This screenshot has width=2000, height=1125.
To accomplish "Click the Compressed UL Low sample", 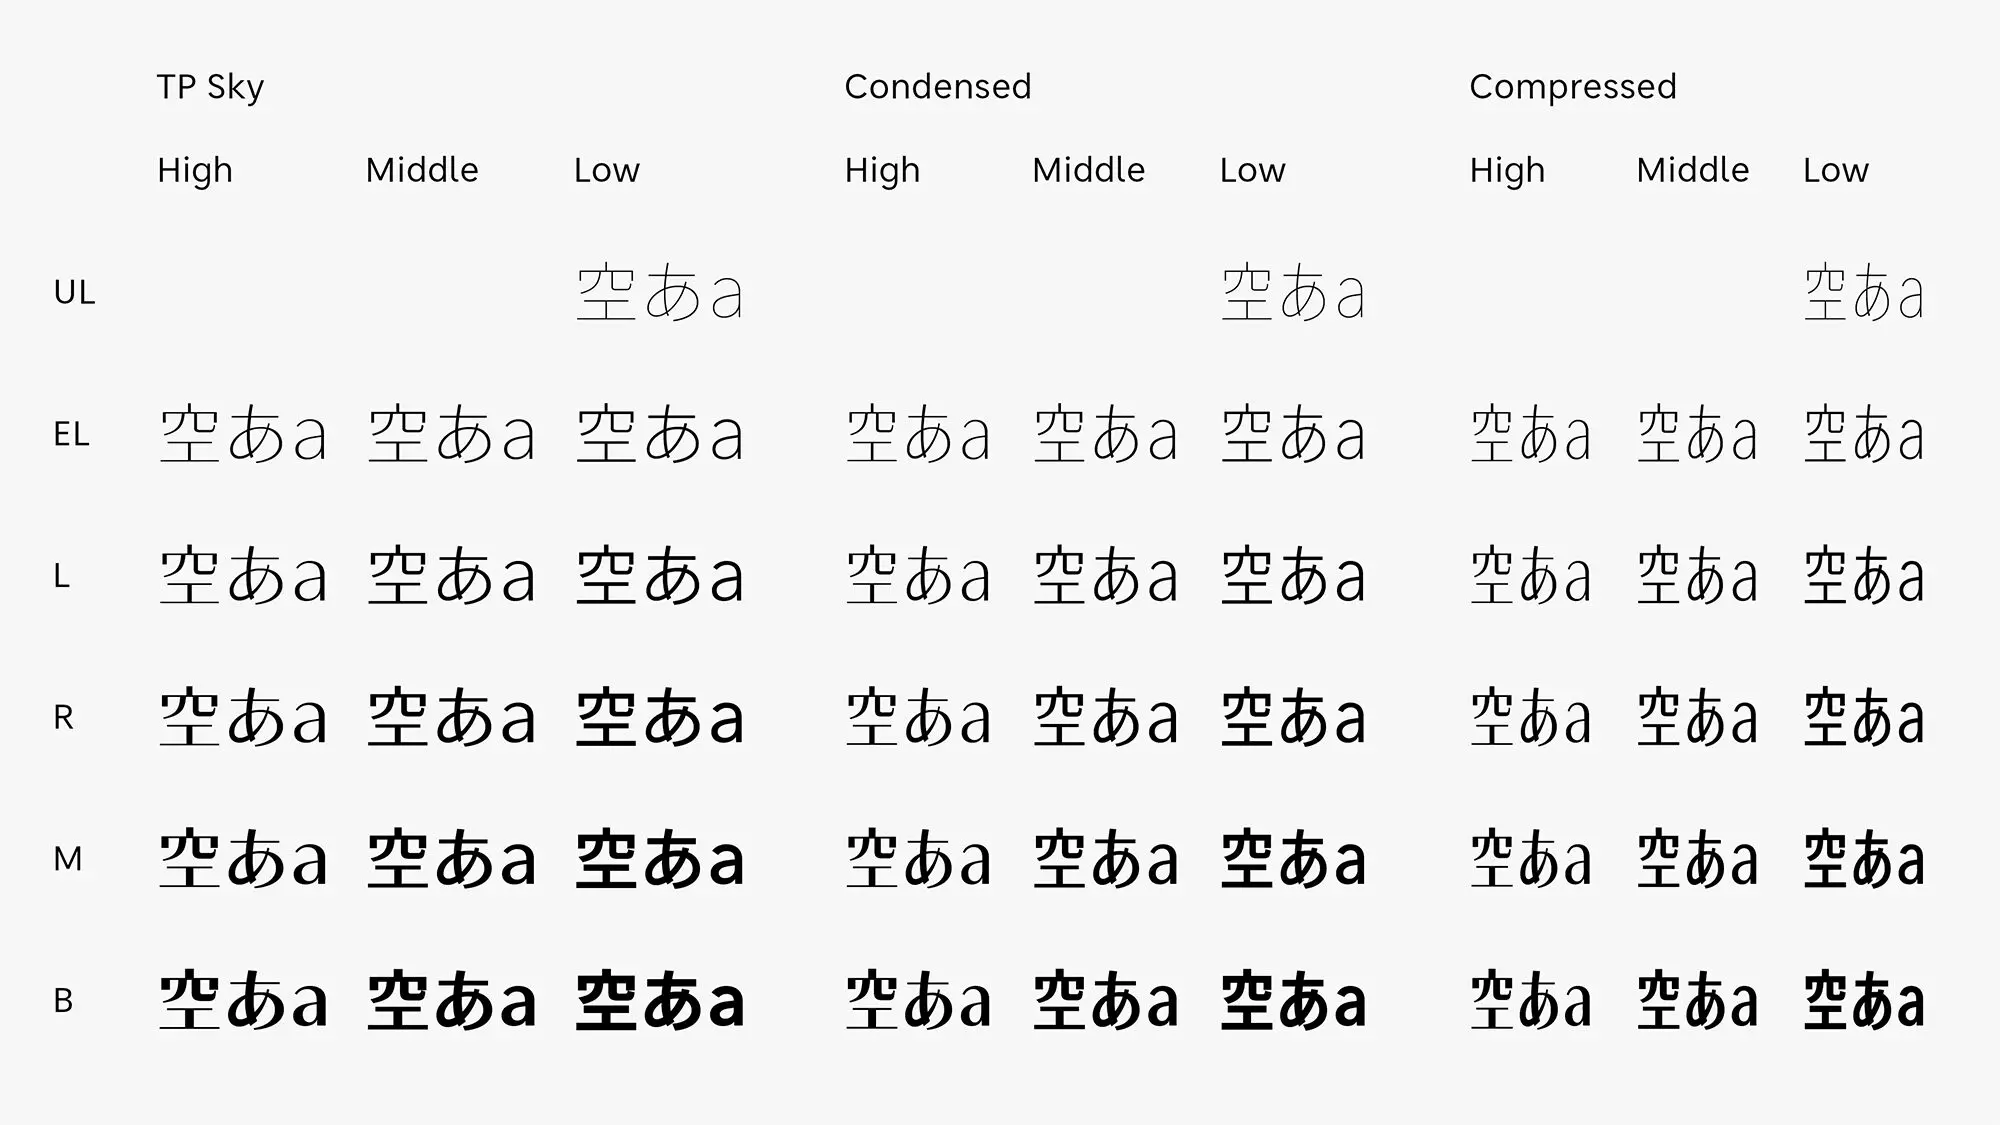I will click(x=1864, y=293).
